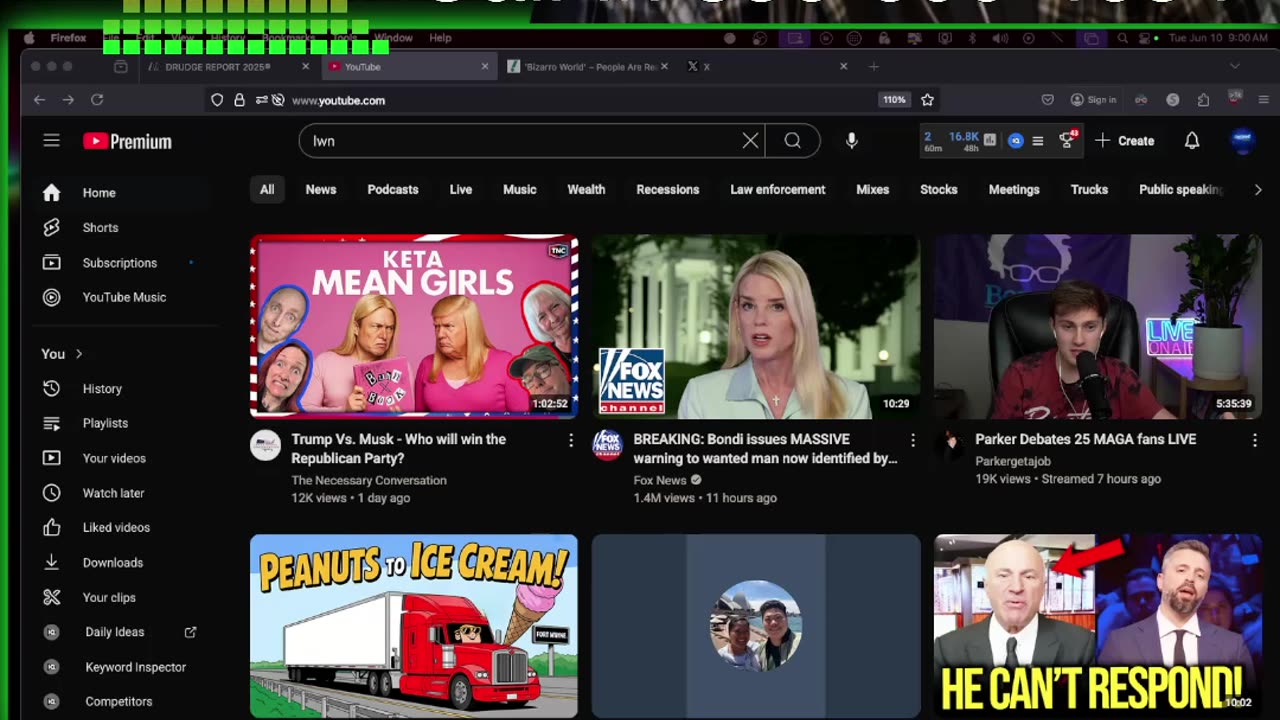Filter the feed by Live
Image resolution: width=1280 pixels, height=720 pixels.
(461, 190)
